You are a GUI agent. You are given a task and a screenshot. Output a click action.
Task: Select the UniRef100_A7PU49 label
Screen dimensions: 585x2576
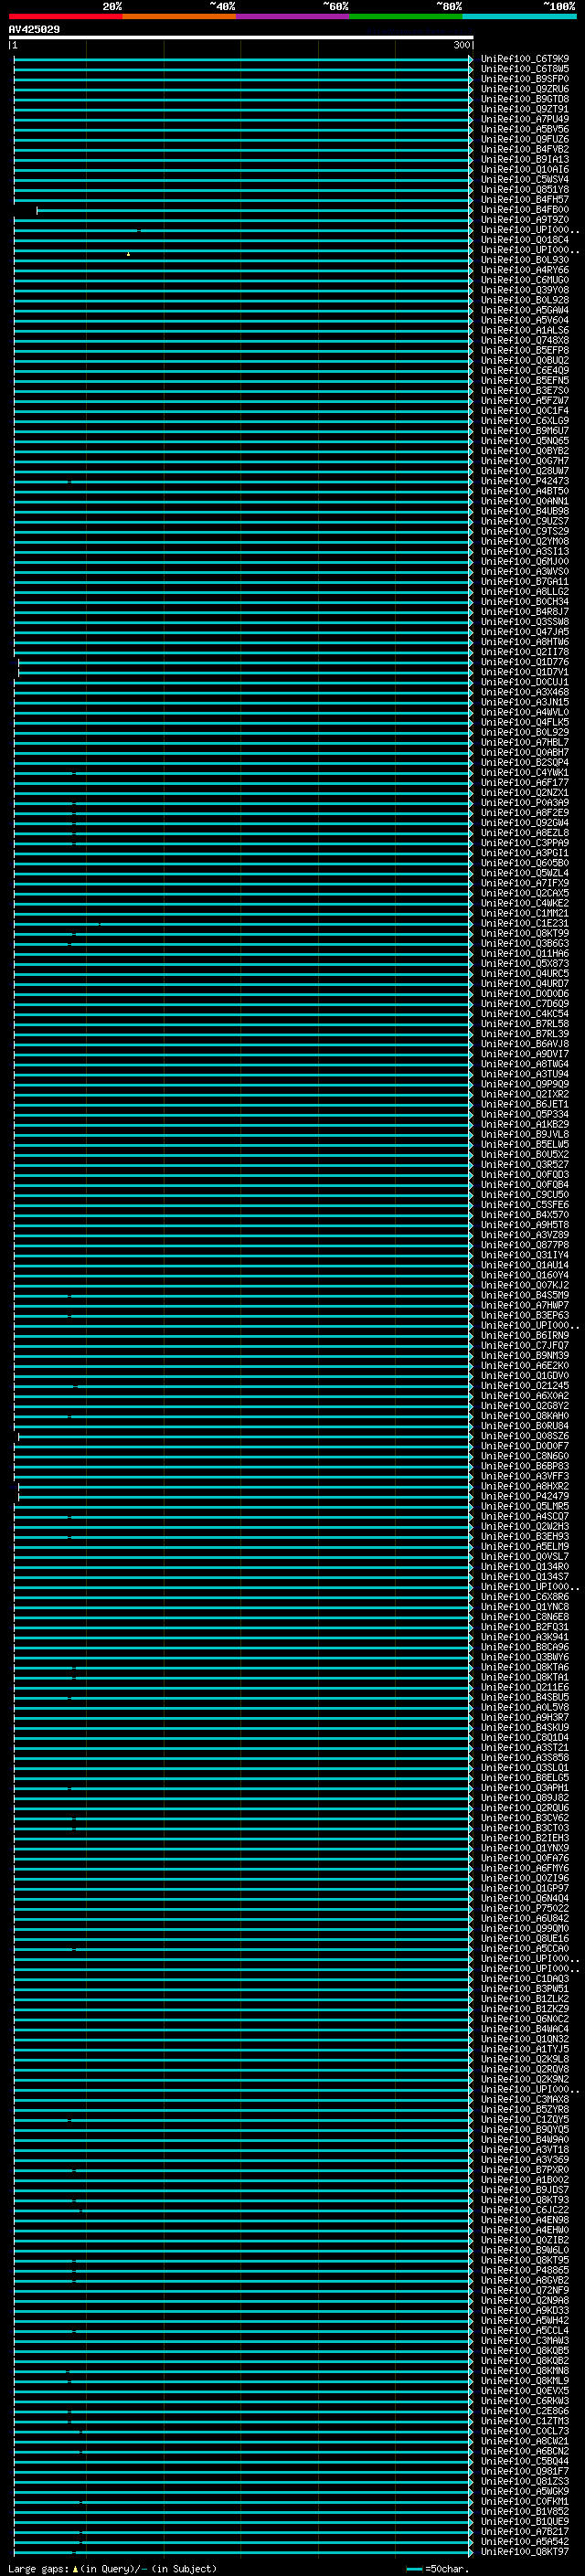[525, 119]
